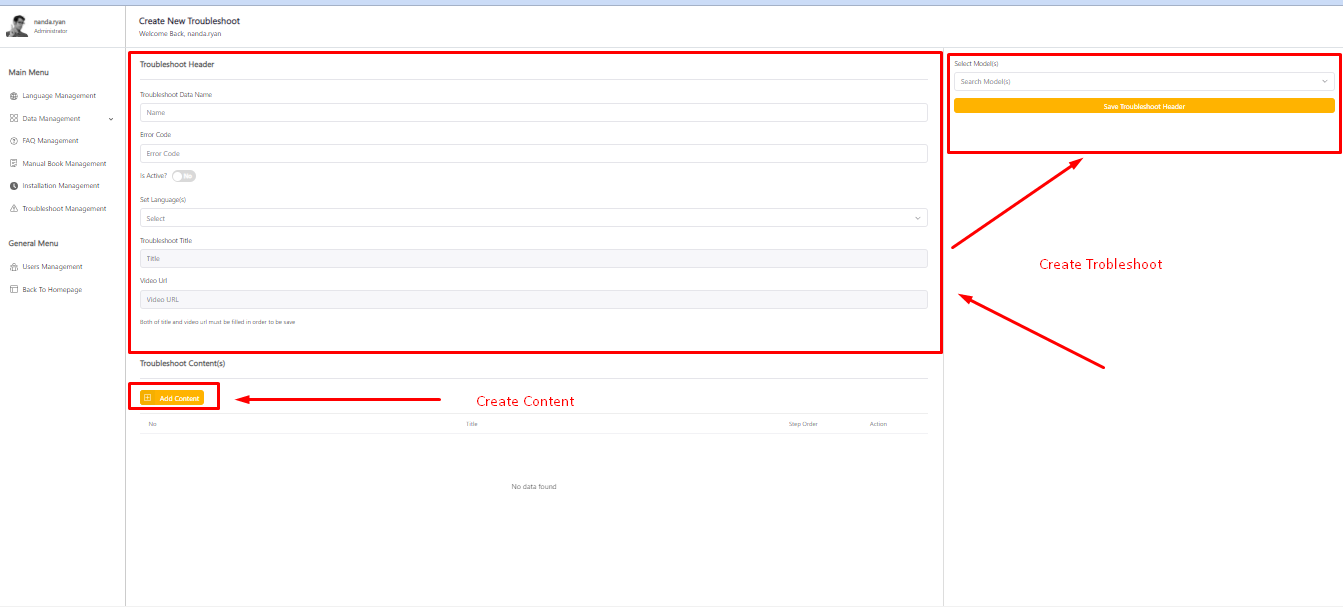Image resolution: width=1343 pixels, height=607 pixels.
Task: Click the book icon beside Manual Book Management
Action: (x=13, y=163)
